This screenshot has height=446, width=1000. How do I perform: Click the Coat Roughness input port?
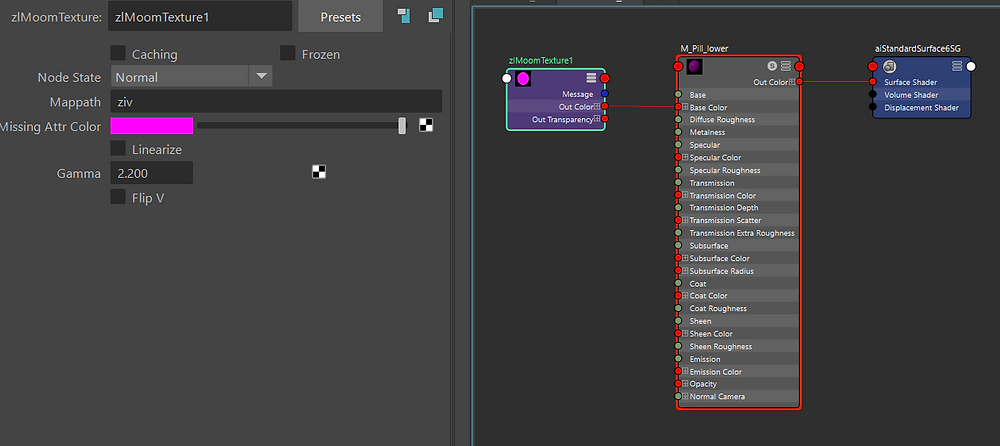[x=679, y=308]
